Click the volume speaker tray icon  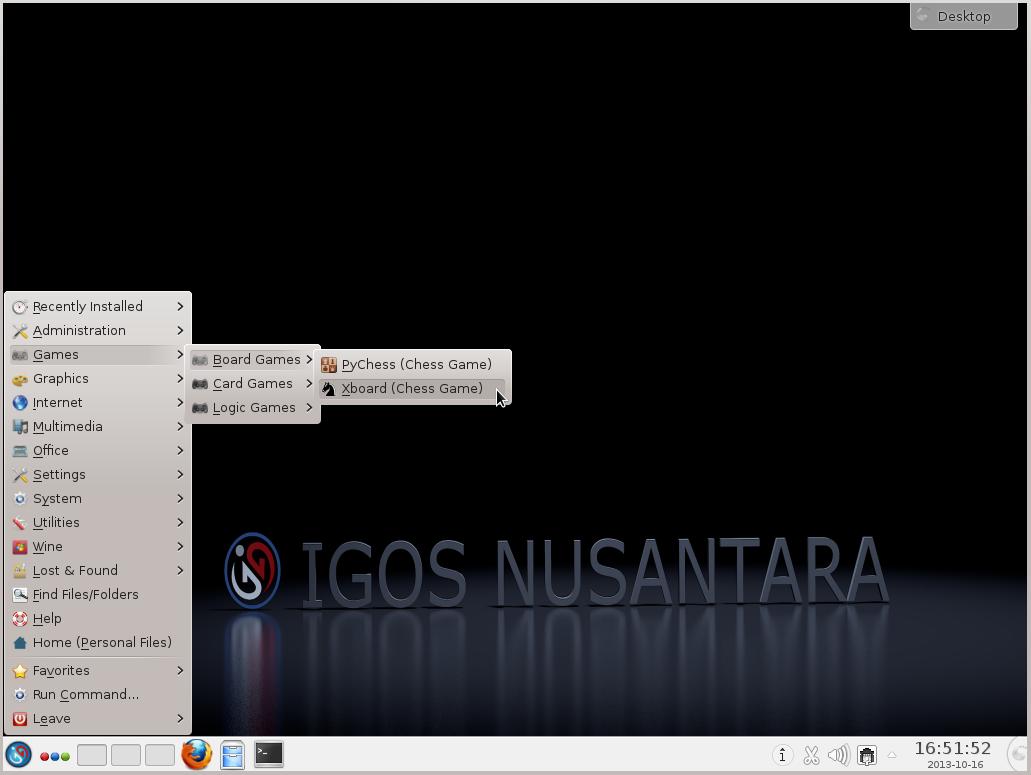pos(838,756)
